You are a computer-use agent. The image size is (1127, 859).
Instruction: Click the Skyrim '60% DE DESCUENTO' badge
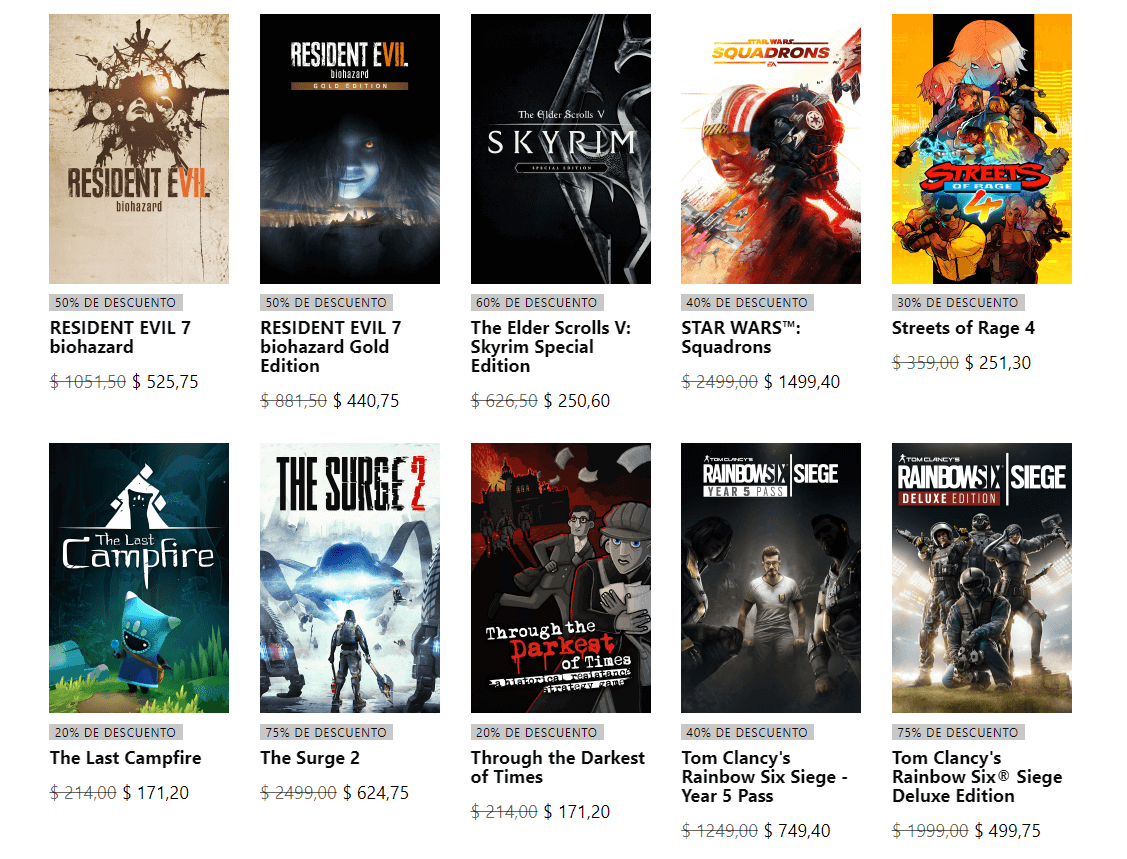(535, 302)
